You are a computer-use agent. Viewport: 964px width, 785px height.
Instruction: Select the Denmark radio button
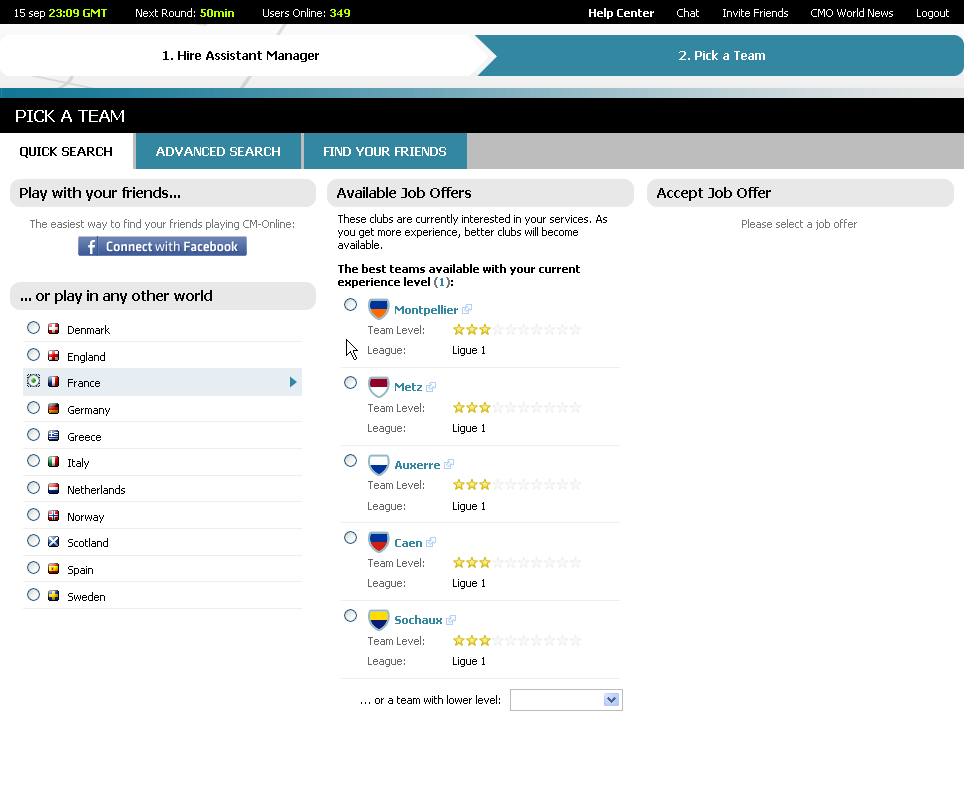click(x=33, y=327)
